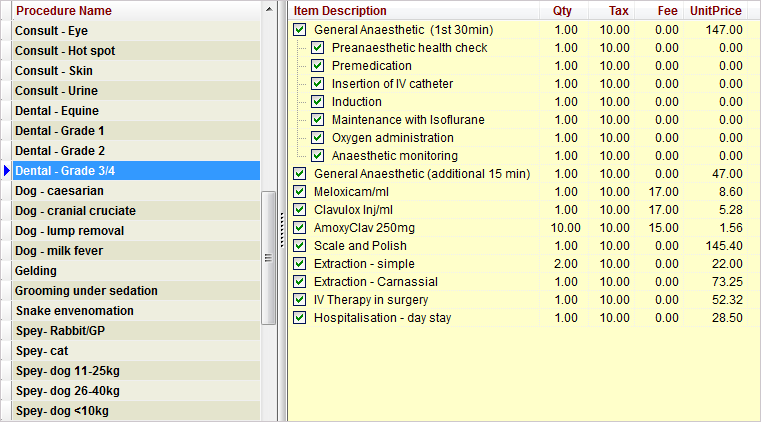Screen dimensions: 761x422
Task: Click the procedure list scrollbar thumb
Action: (268, 256)
